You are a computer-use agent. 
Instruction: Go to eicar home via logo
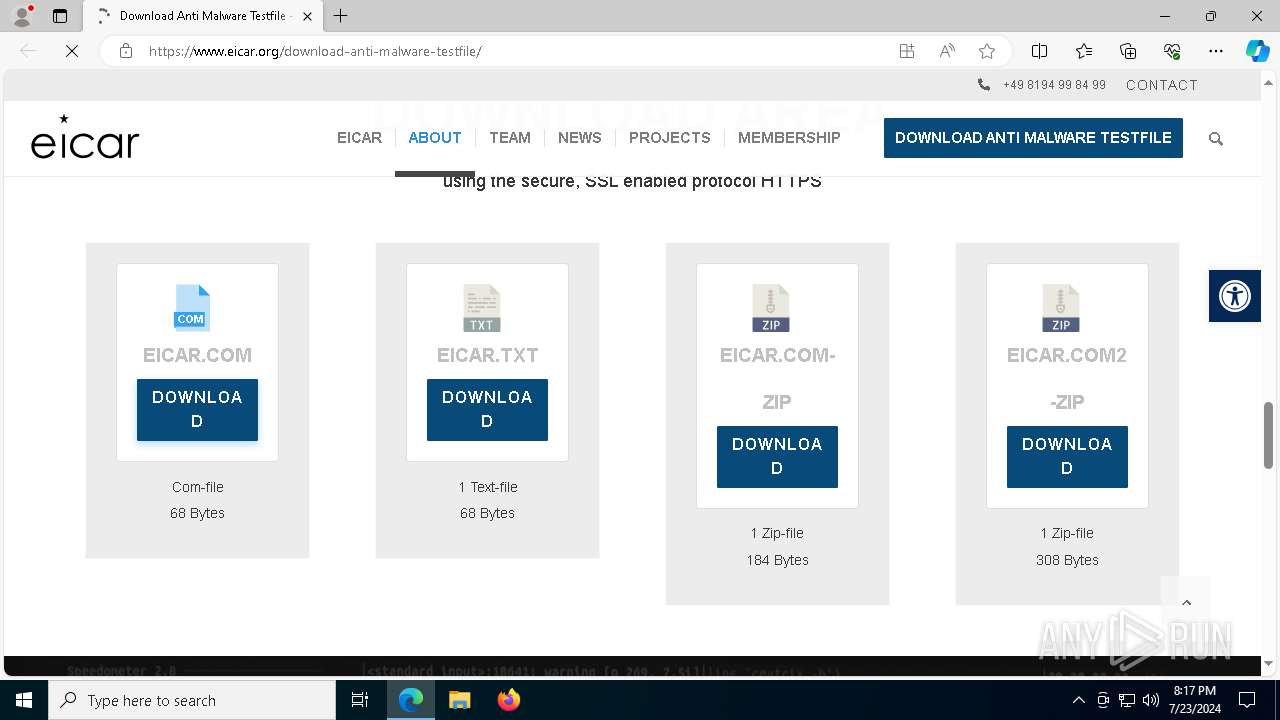tap(85, 137)
